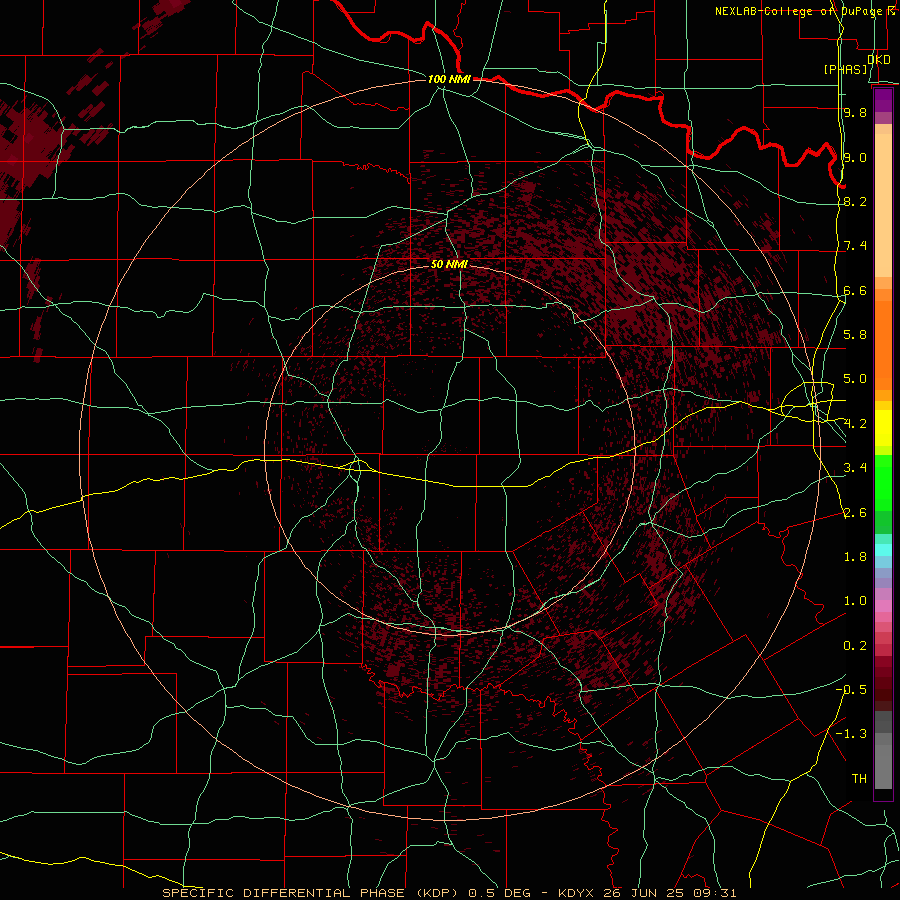Click the cyan segment of the color bar

(x=883, y=550)
